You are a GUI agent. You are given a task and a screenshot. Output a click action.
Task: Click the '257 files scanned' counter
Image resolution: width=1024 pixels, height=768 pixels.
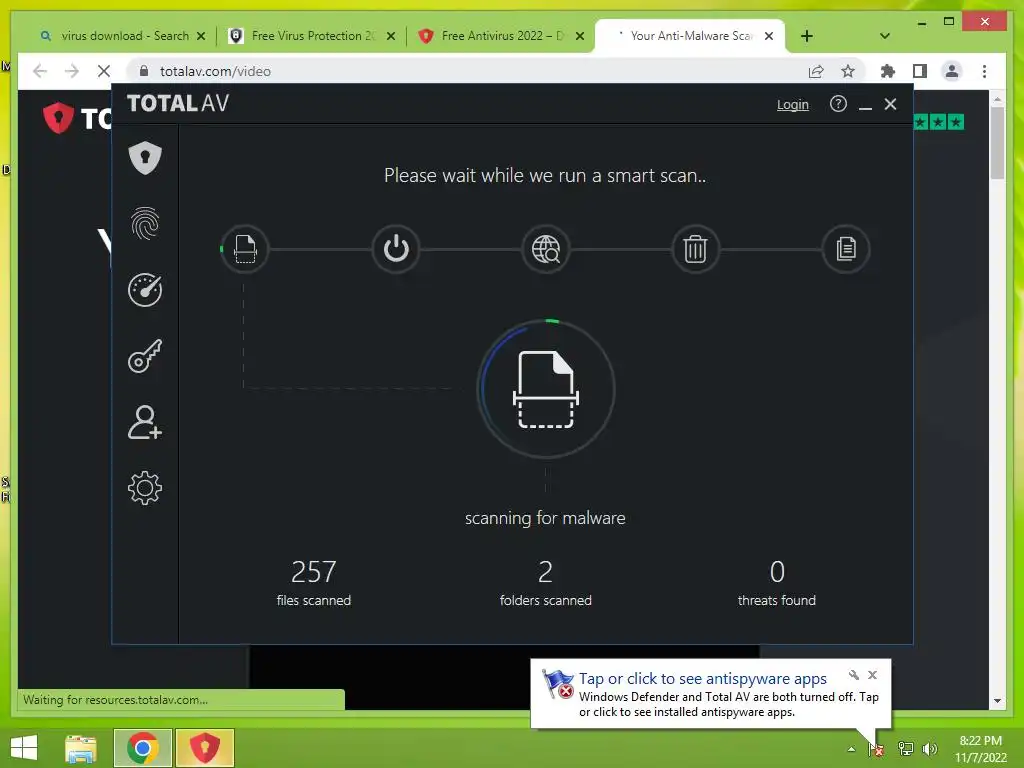313,583
